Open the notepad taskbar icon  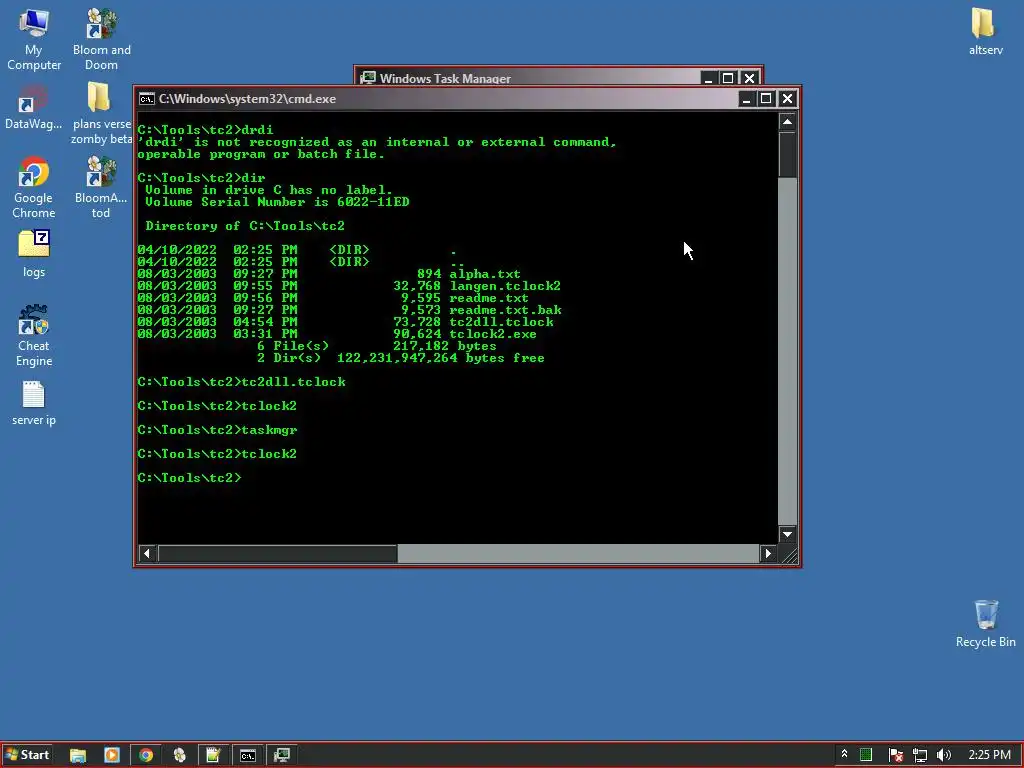(x=213, y=755)
